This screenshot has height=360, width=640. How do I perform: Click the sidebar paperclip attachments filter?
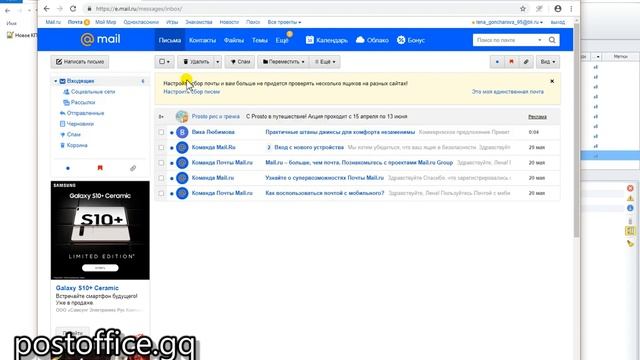click(x=133, y=168)
